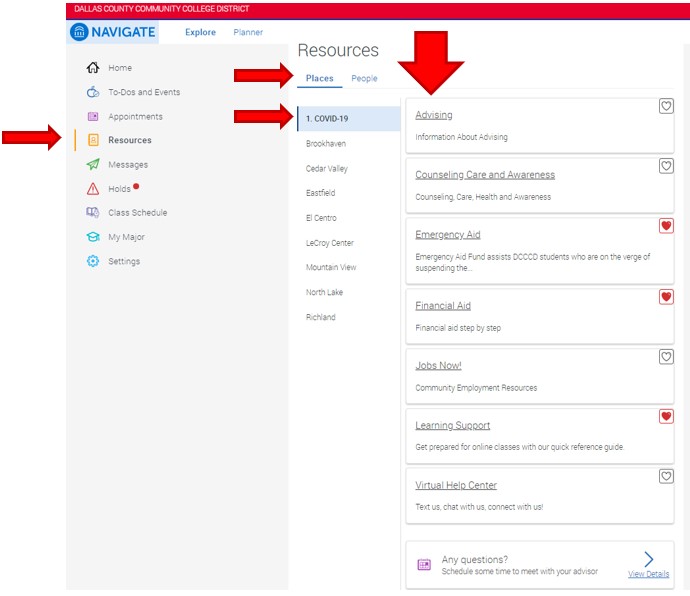Open the Learning Support link
The width and height of the screenshot is (690, 596).
click(453, 425)
